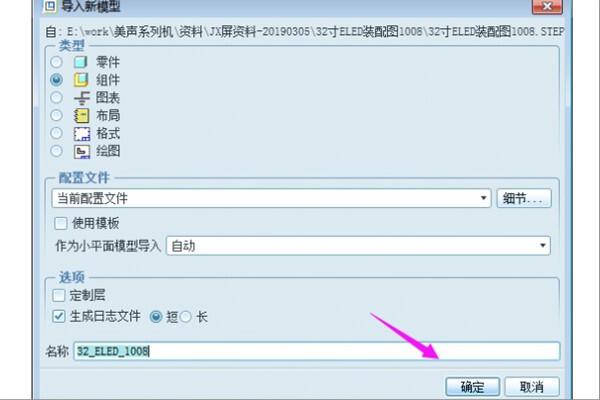
Task: Click the 取消 button
Action: click(532, 387)
